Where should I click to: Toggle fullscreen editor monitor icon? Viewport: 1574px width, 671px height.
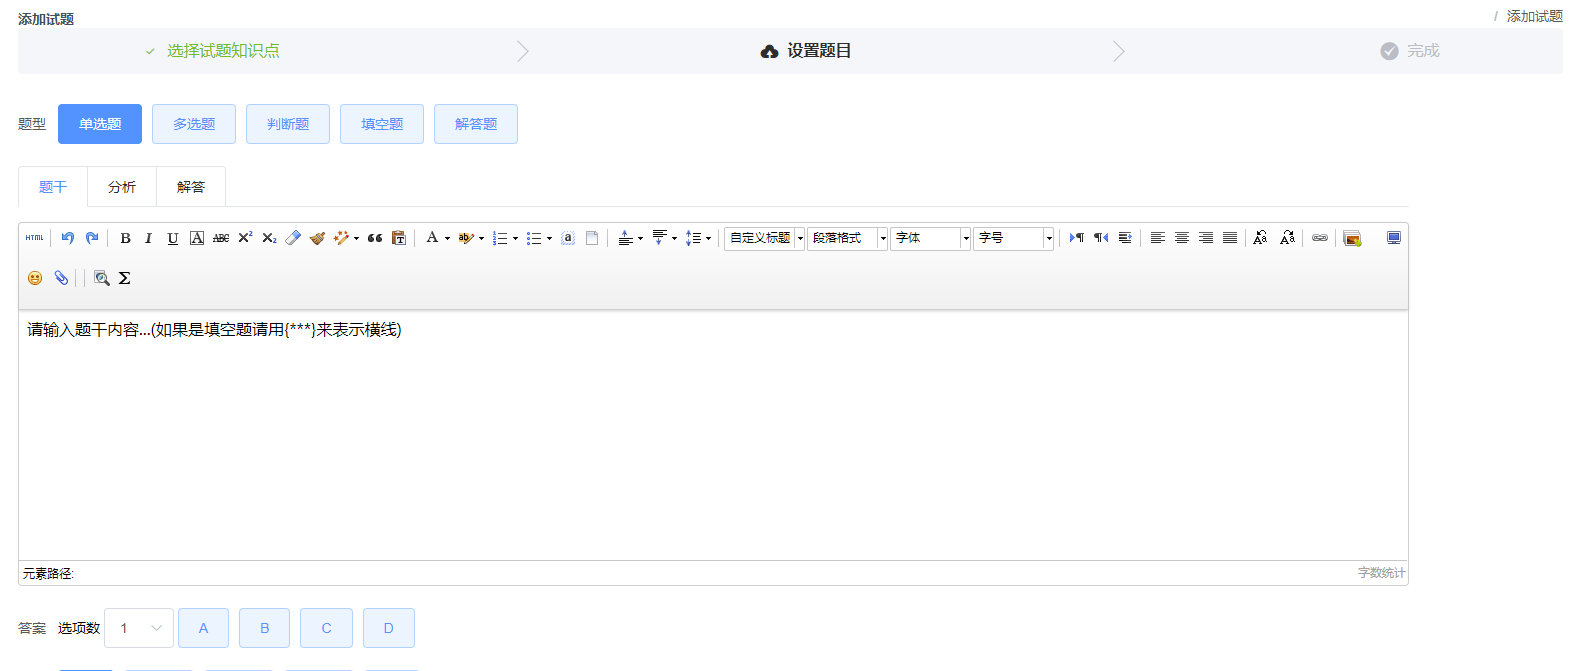[x=1394, y=238]
